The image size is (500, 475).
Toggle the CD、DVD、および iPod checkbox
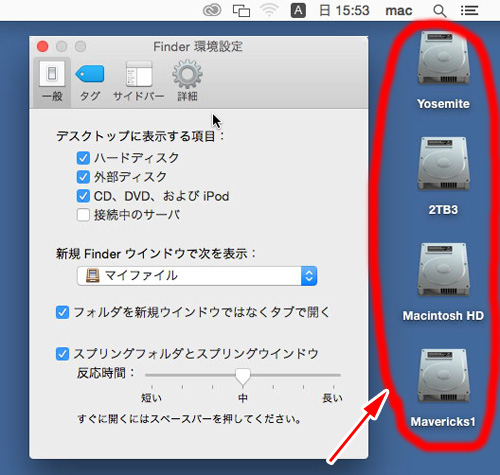click(83, 196)
